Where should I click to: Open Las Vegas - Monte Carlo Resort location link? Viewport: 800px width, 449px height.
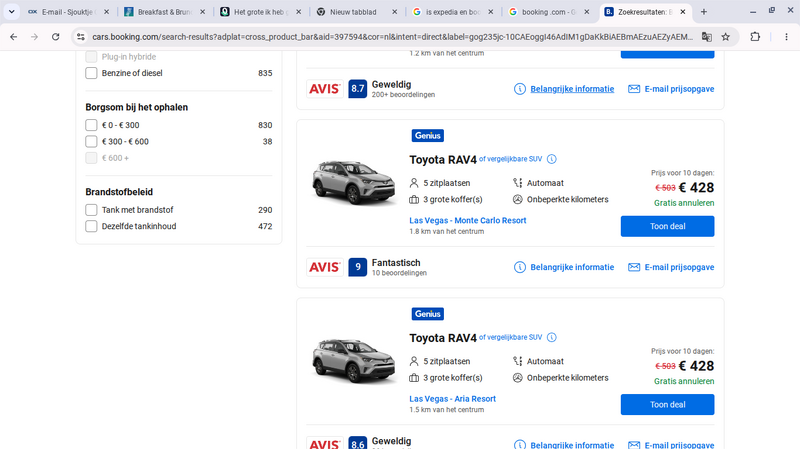pos(467,220)
